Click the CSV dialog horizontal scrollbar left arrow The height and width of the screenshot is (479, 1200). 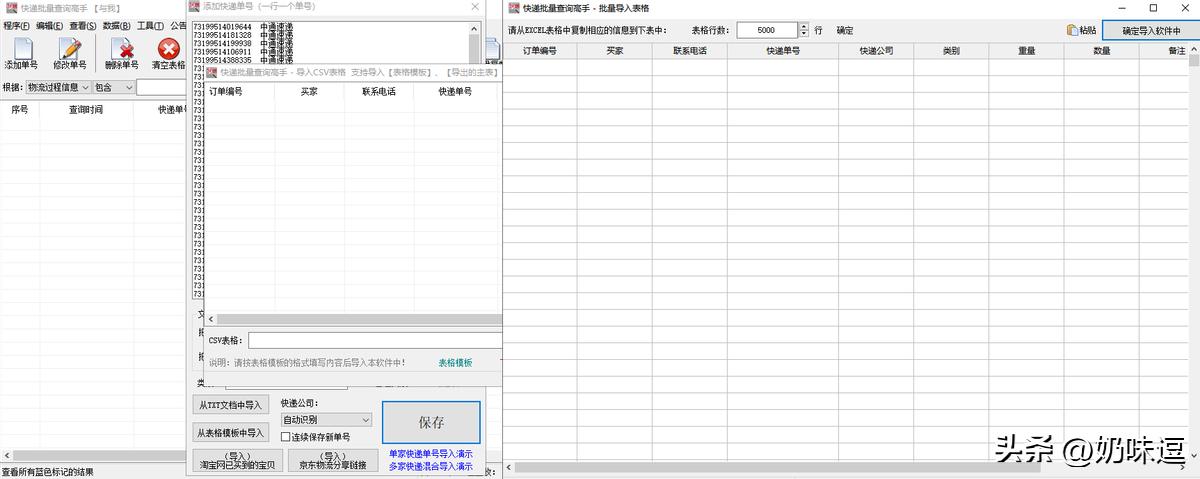click(210, 319)
